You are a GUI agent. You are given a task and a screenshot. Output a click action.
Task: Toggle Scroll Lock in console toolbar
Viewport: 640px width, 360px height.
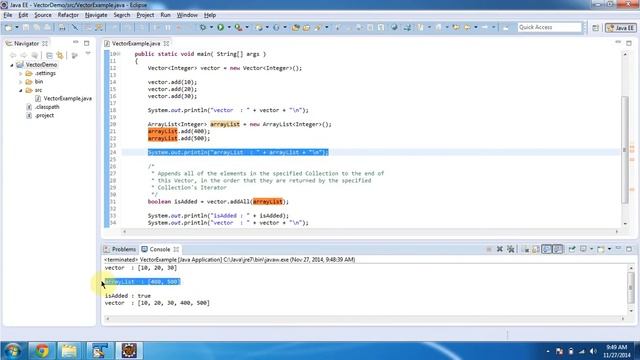pos(536,249)
